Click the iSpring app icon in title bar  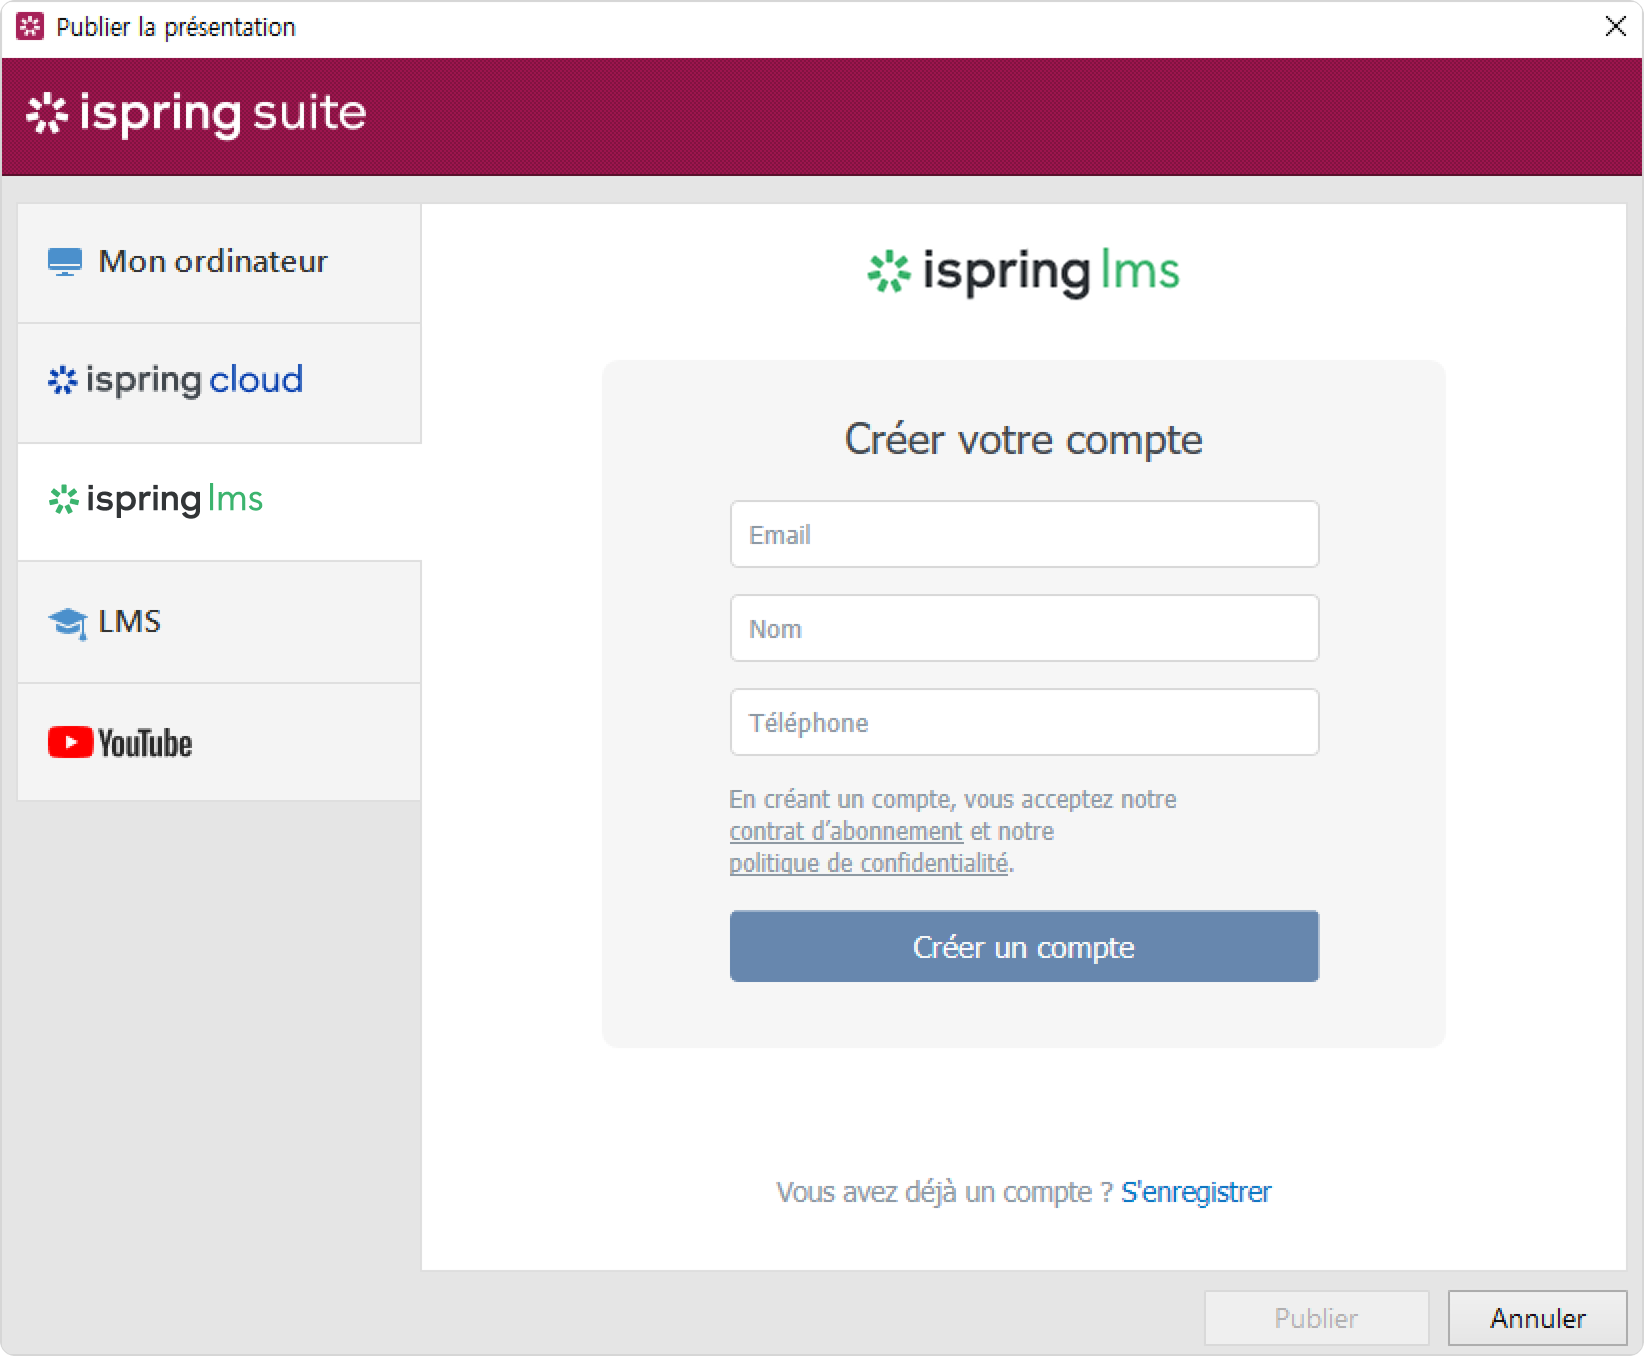pos(30,27)
